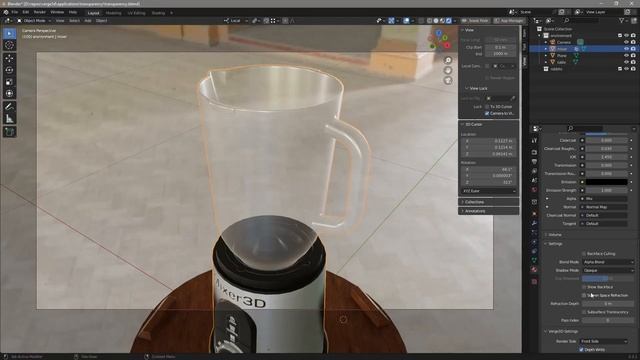Image resolution: width=640 pixels, height=360 pixels.
Task: Click the viewport pan hand gizmo
Action: [448, 70]
